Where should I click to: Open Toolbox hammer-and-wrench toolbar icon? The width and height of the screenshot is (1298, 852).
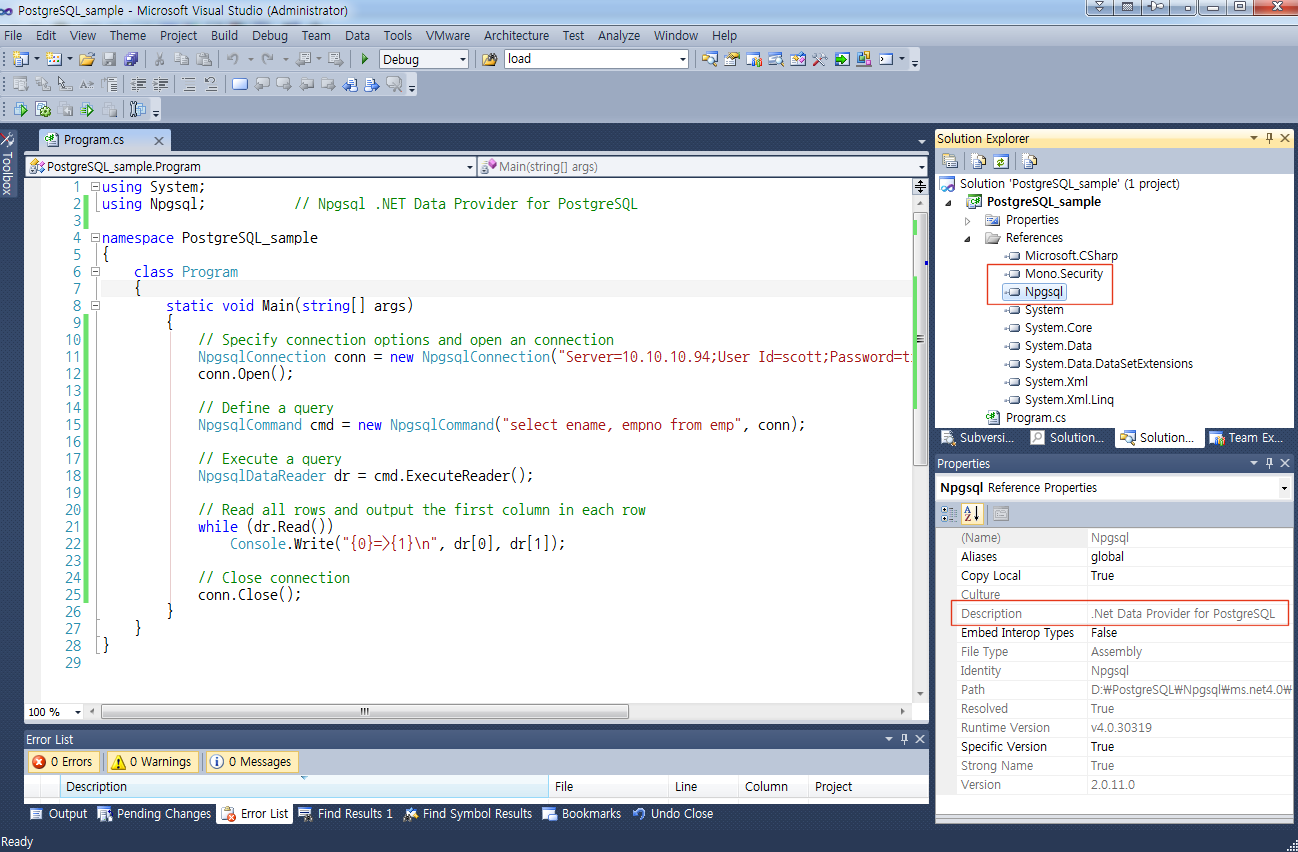[819, 59]
